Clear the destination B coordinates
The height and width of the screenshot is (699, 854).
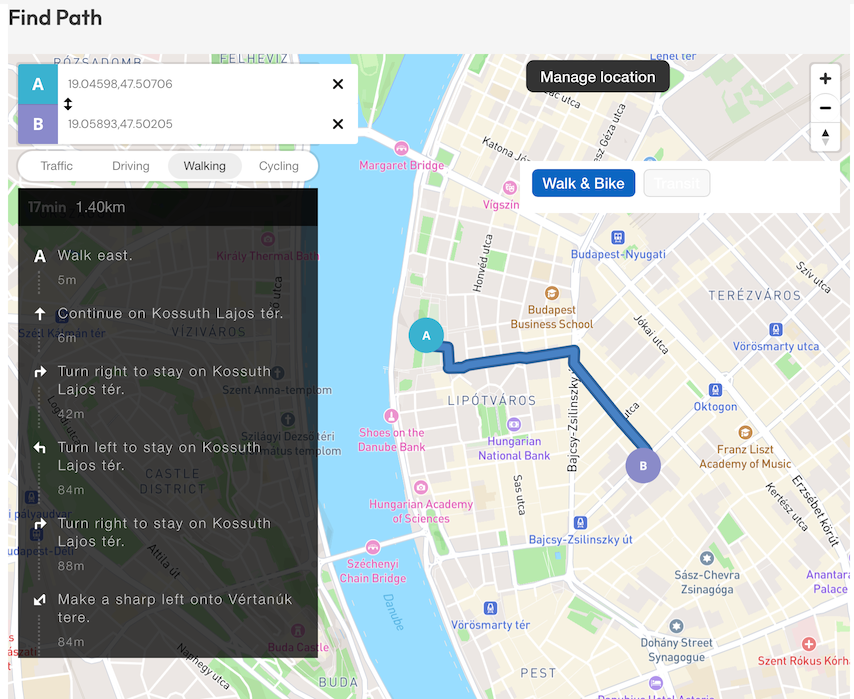tap(338, 124)
